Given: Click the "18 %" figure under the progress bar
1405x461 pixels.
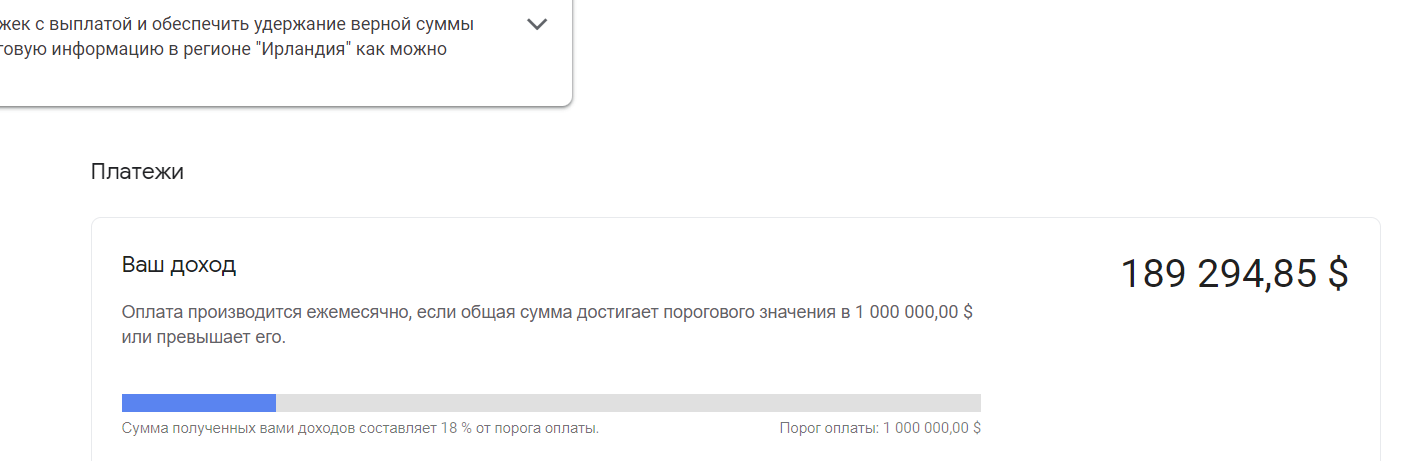Looking at the screenshot, I should [457, 429].
